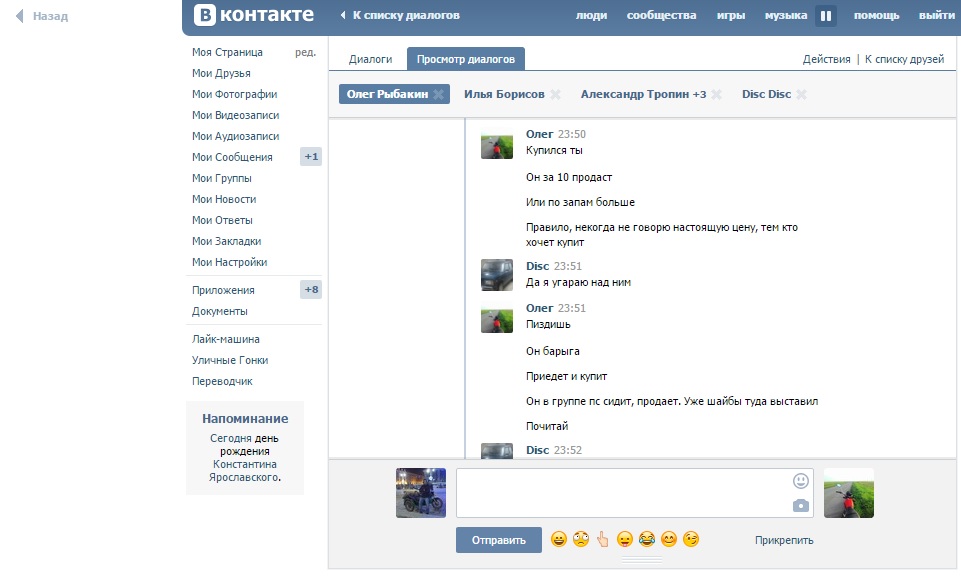Viewport: 961px width, 576px height.
Task: Click Олег's avatar on 23:50 message
Action: 496,143
